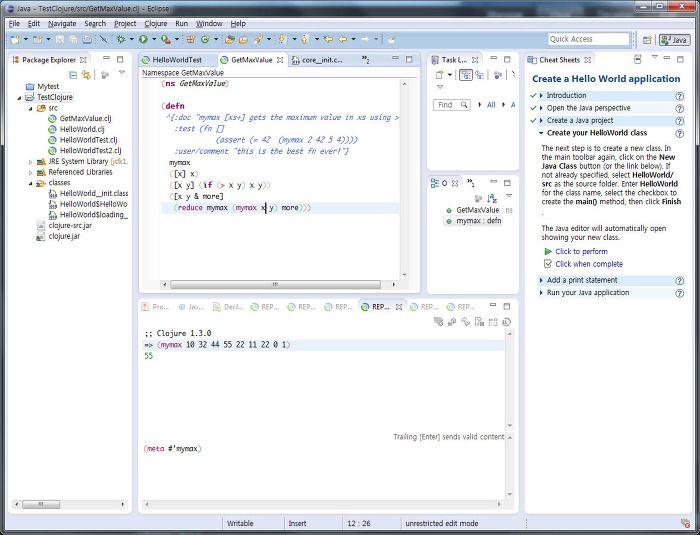The width and height of the screenshot is (700, 535).
Task: Open dropdown arrow next to green Run button
Action: [154, 39]
